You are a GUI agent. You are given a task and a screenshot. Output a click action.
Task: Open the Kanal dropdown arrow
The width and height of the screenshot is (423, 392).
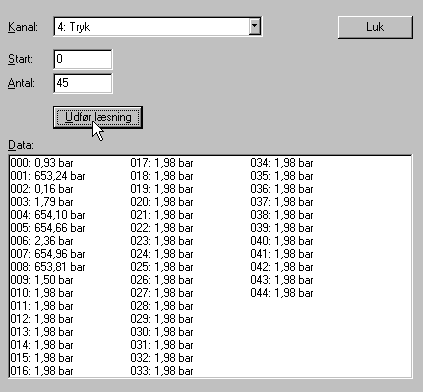coord(254,26)
